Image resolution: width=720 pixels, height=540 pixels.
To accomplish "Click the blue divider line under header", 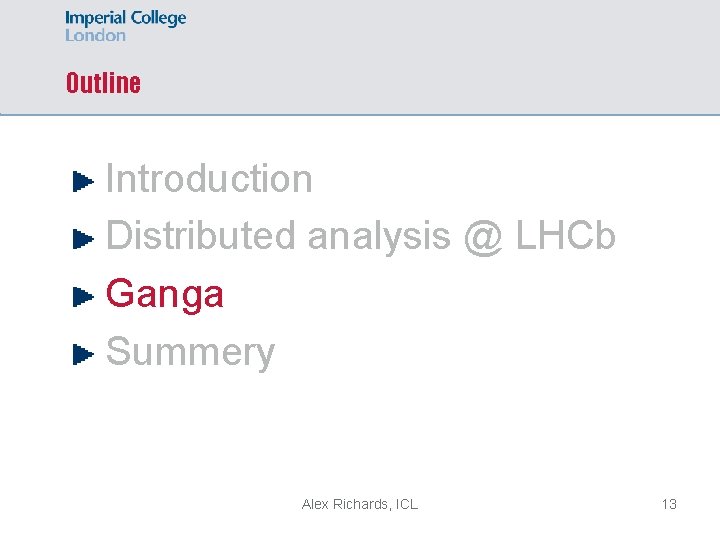I will (360, 114).
